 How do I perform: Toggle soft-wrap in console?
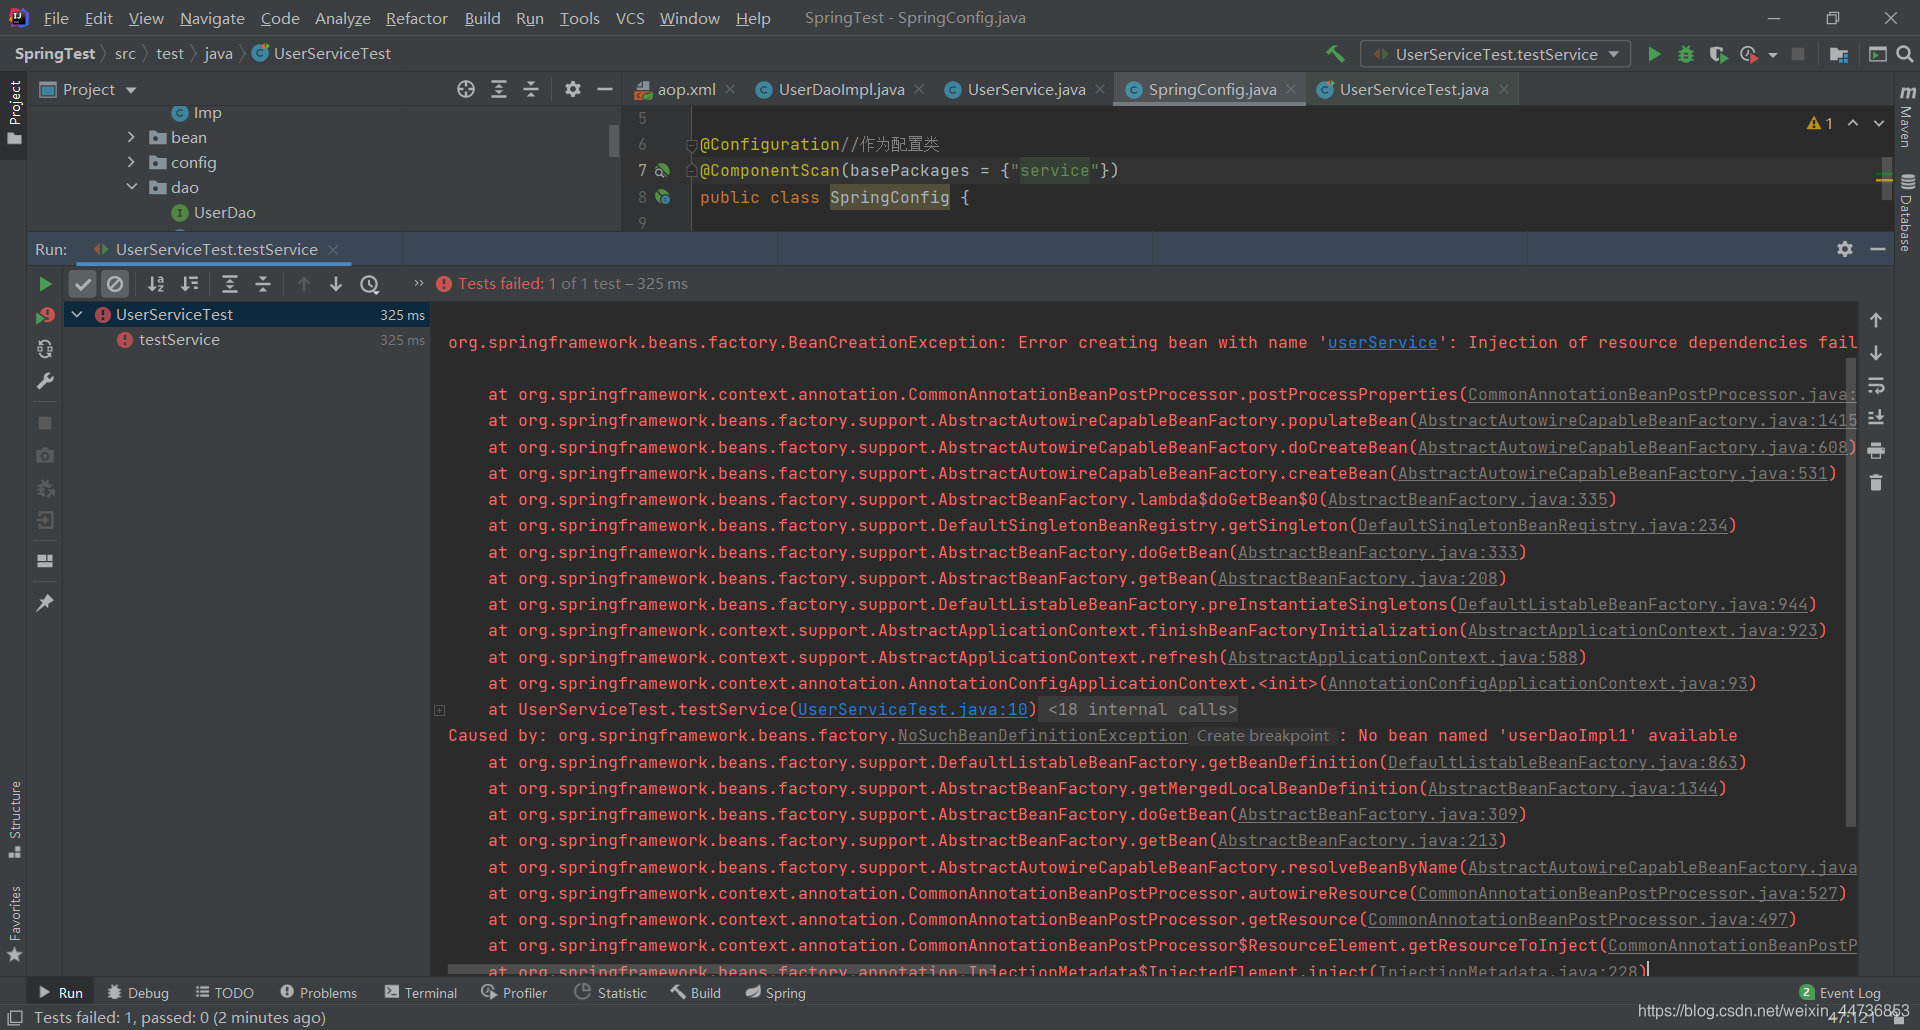[x=1876, y=385]
